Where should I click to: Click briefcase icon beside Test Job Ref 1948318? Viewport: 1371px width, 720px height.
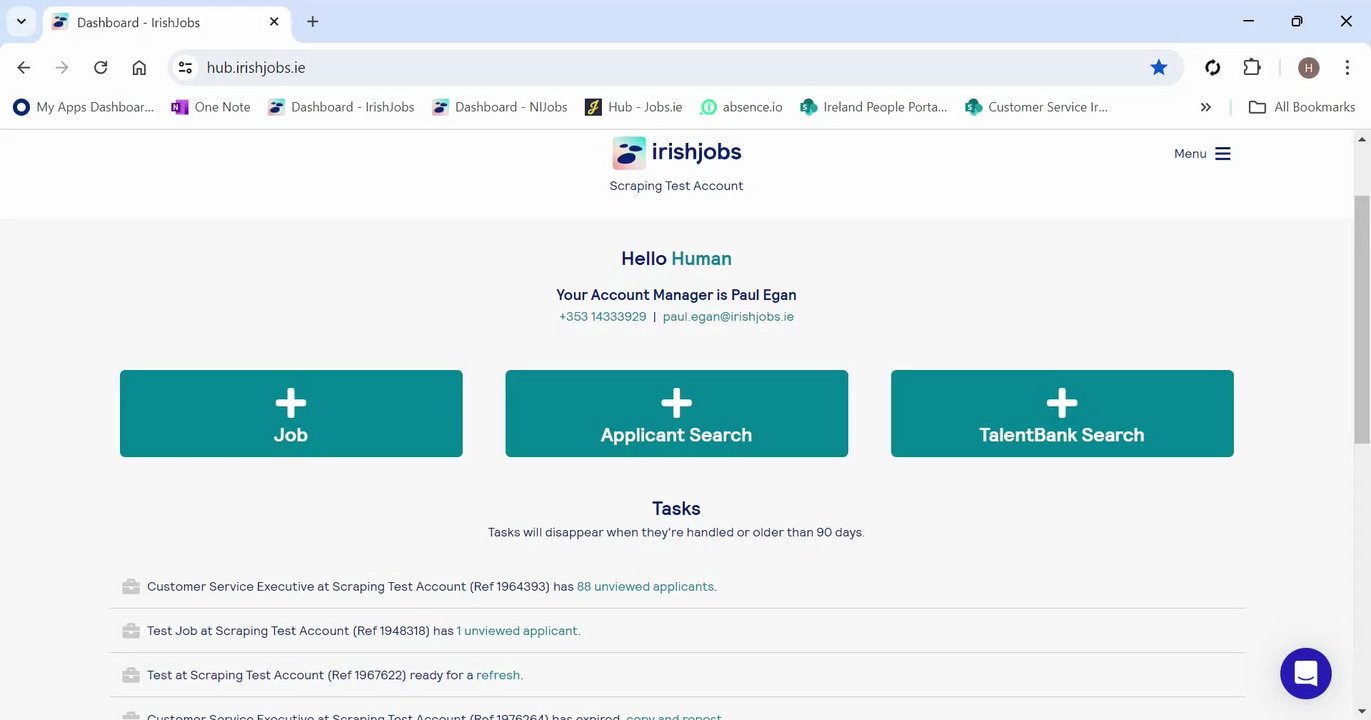131,631
